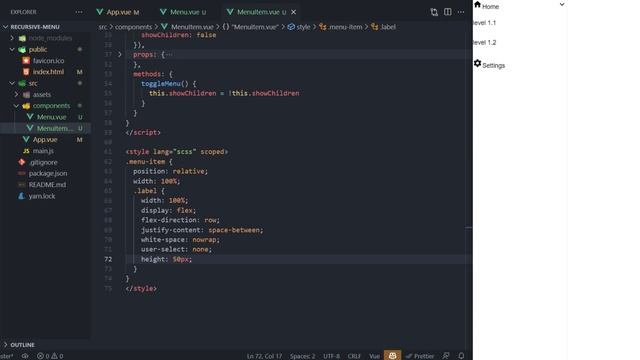Image resolution: width=640 pixels, height=360 pixels.
Task: Open notifications bell in status bar
Action: click(x=461, y=356)
